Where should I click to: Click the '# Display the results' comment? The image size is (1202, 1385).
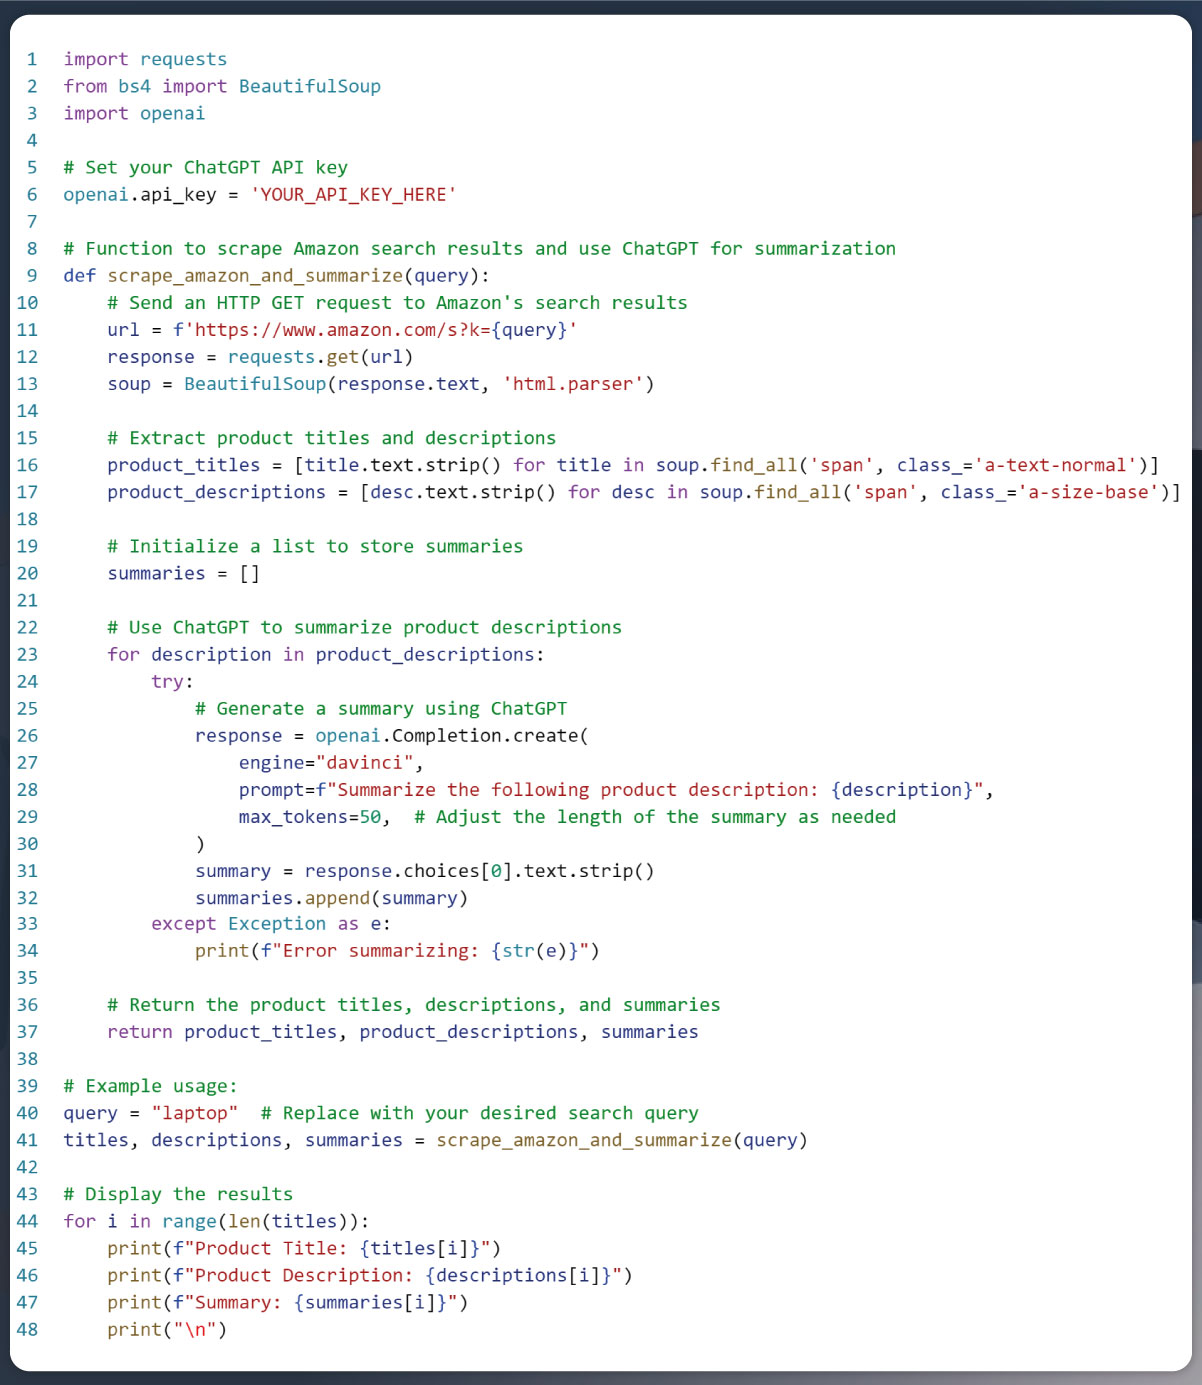pyautogui.click(x=178, y=1192)
